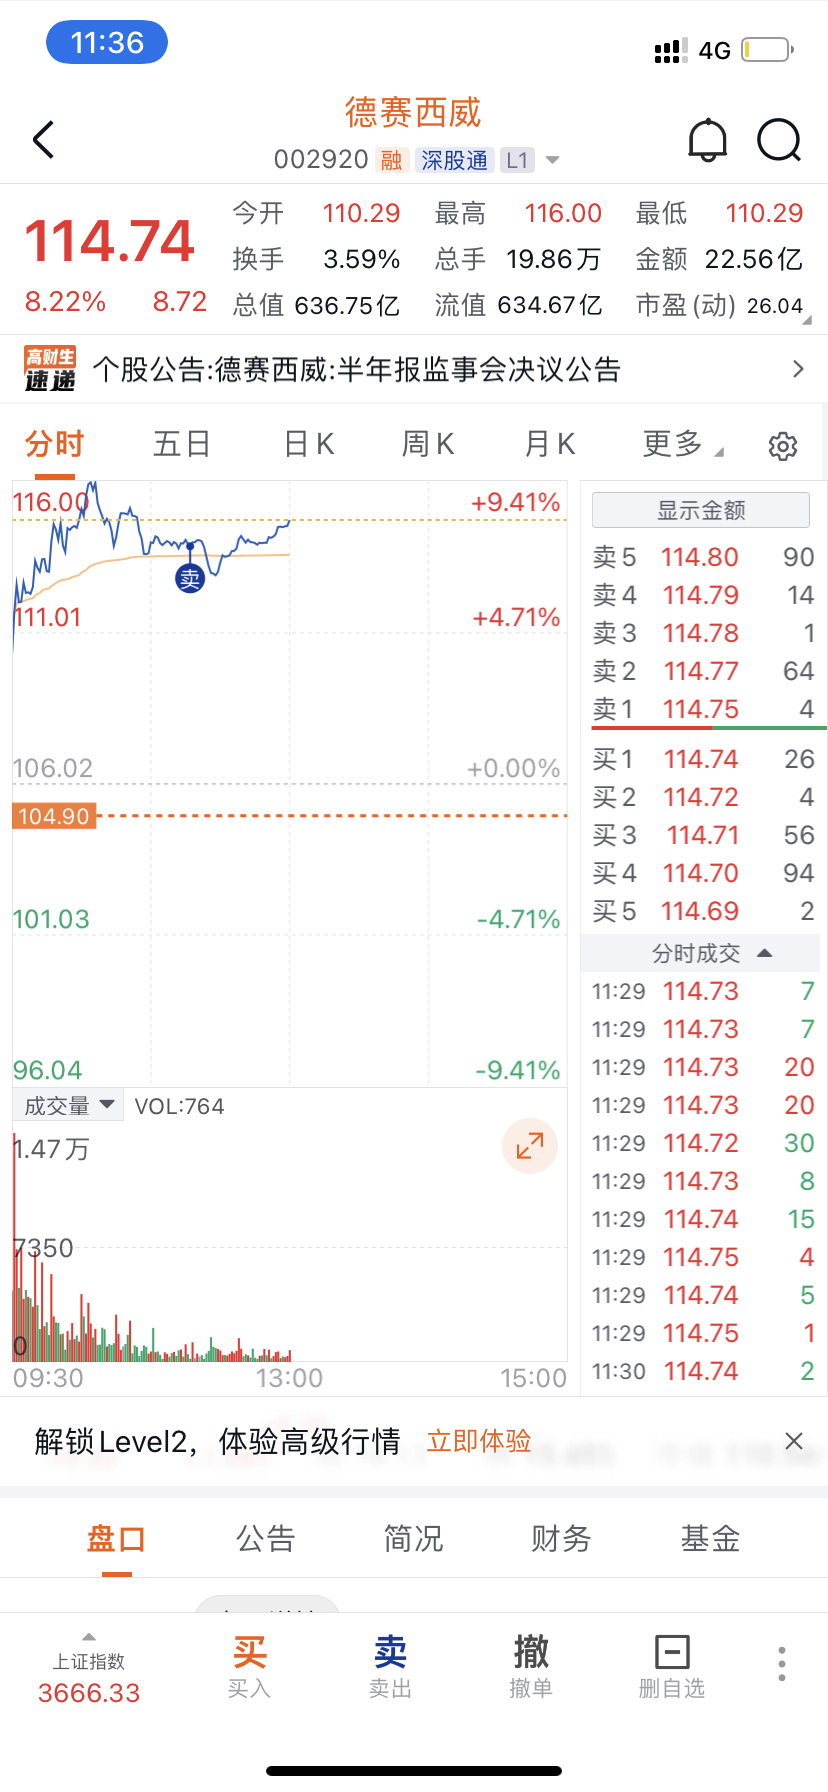Image resolution: width=828 pixels, height=1792 pixels.
Task: Click the 删自选 remove-watchlist icon
Action: click(x=672, y=1666)
